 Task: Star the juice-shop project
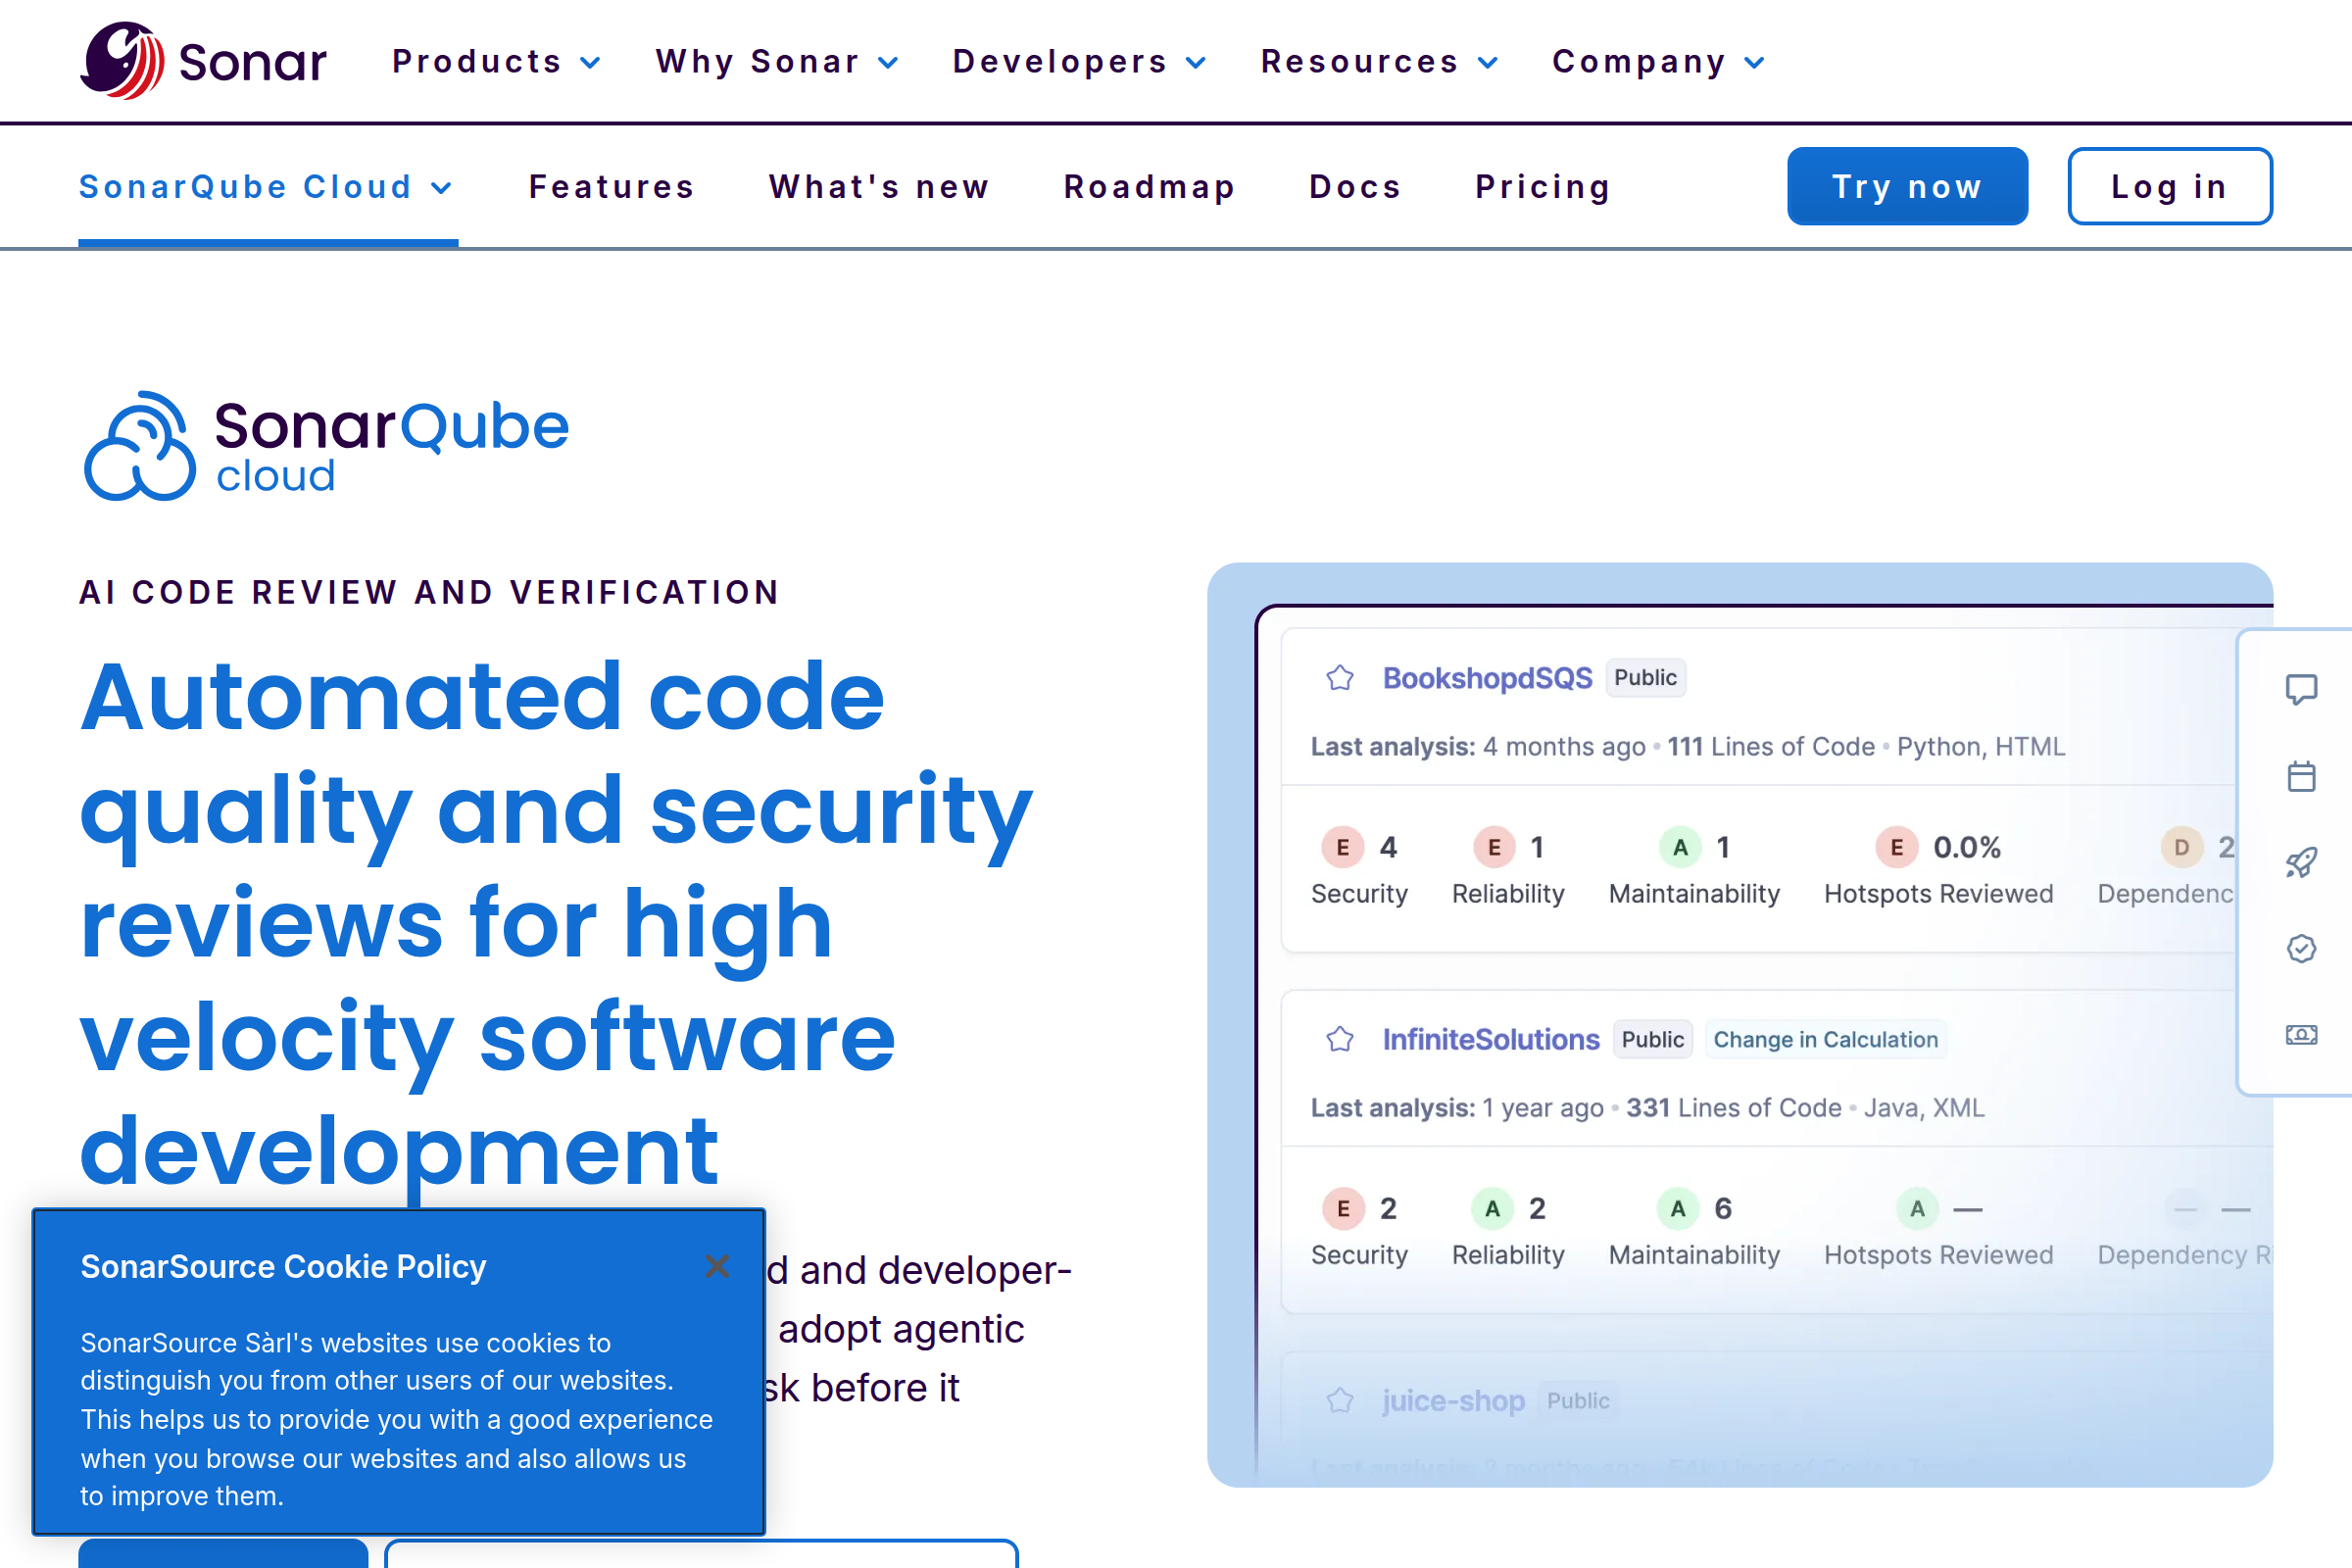pos(1340,1400)
